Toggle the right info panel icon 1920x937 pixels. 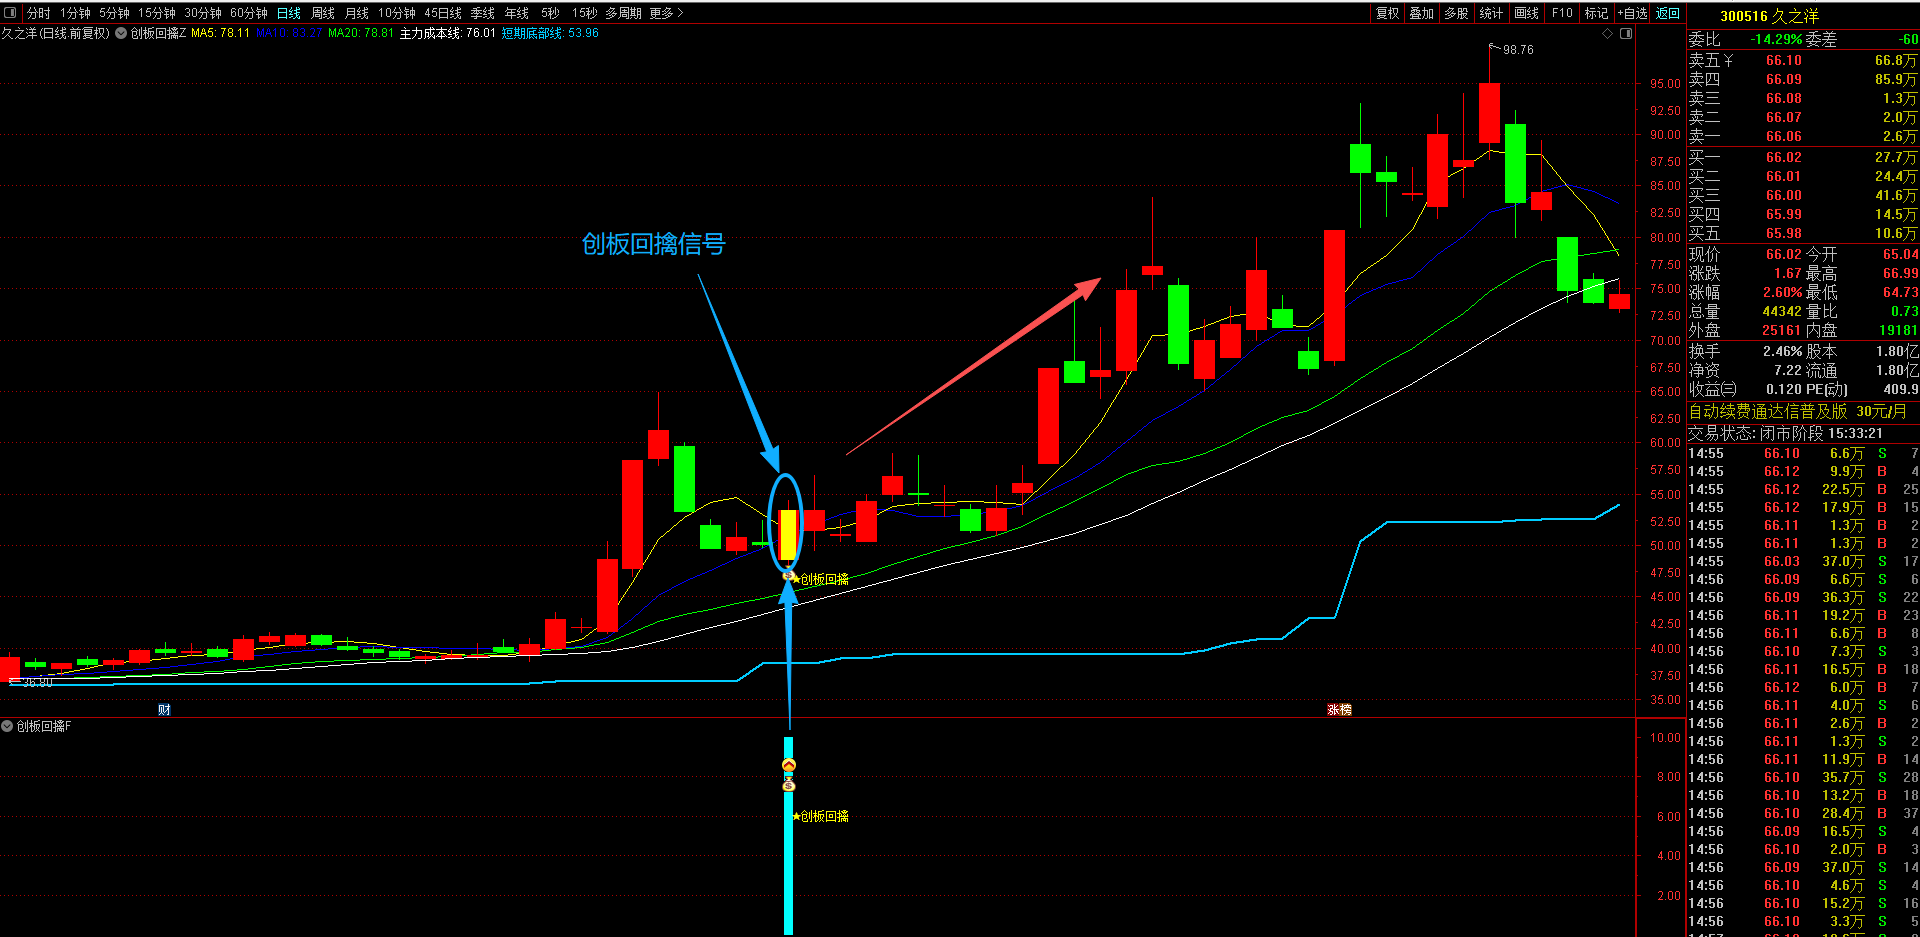coord(1626,33)
